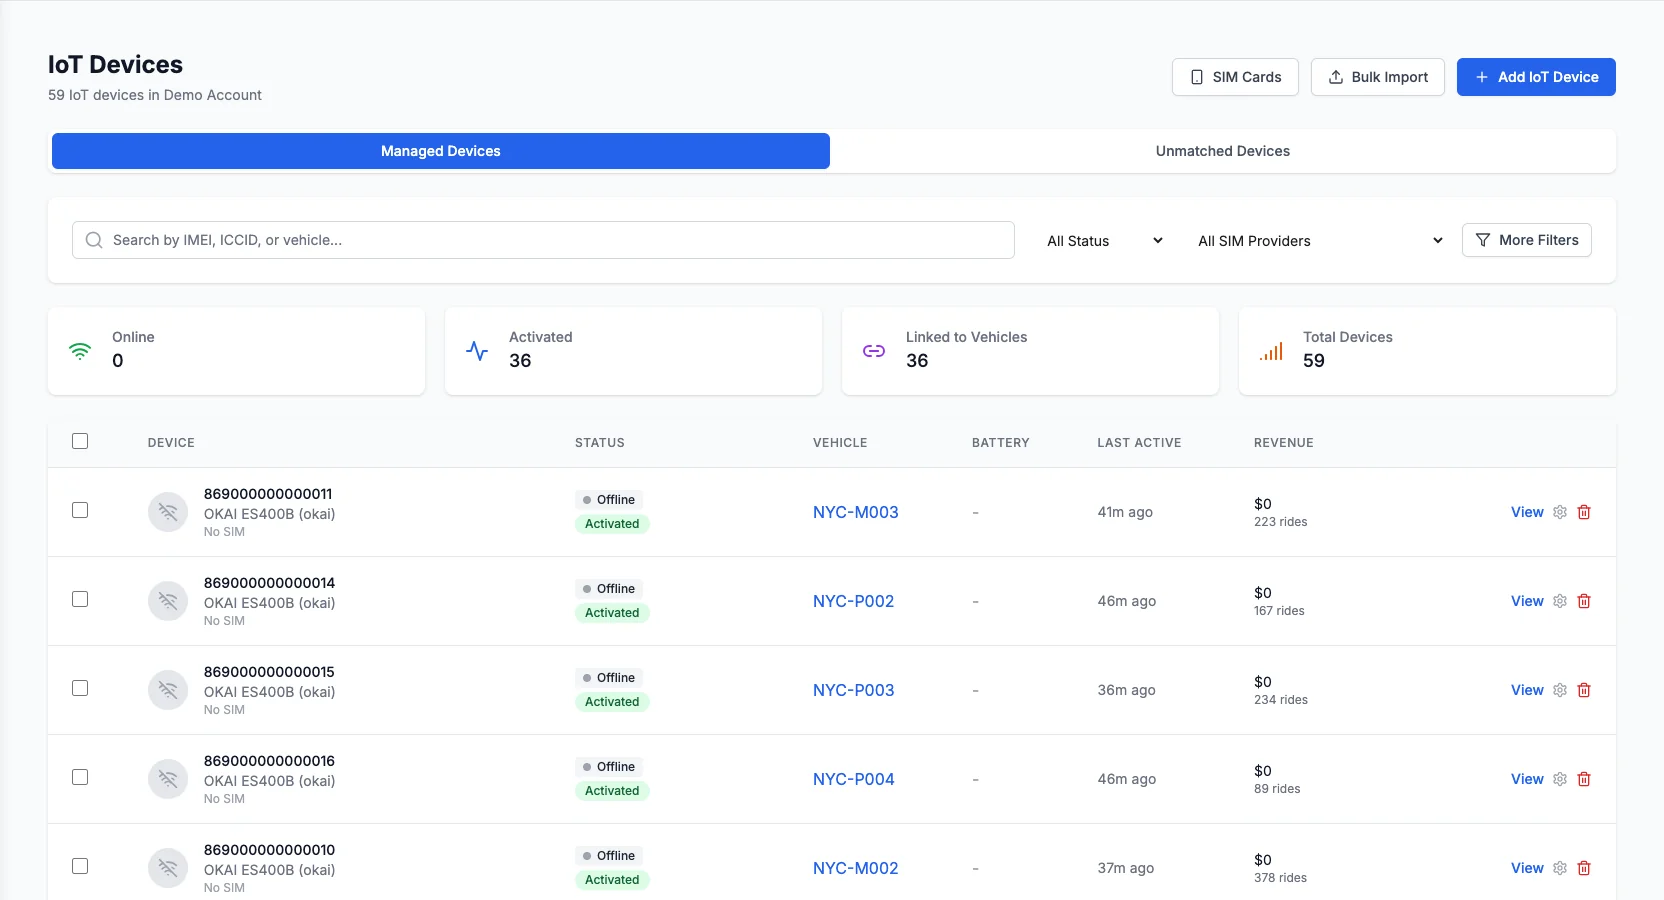Open vehicle link NYC-P003
The height and width of the screenshot is (900, 1664).
pos(854,690)
